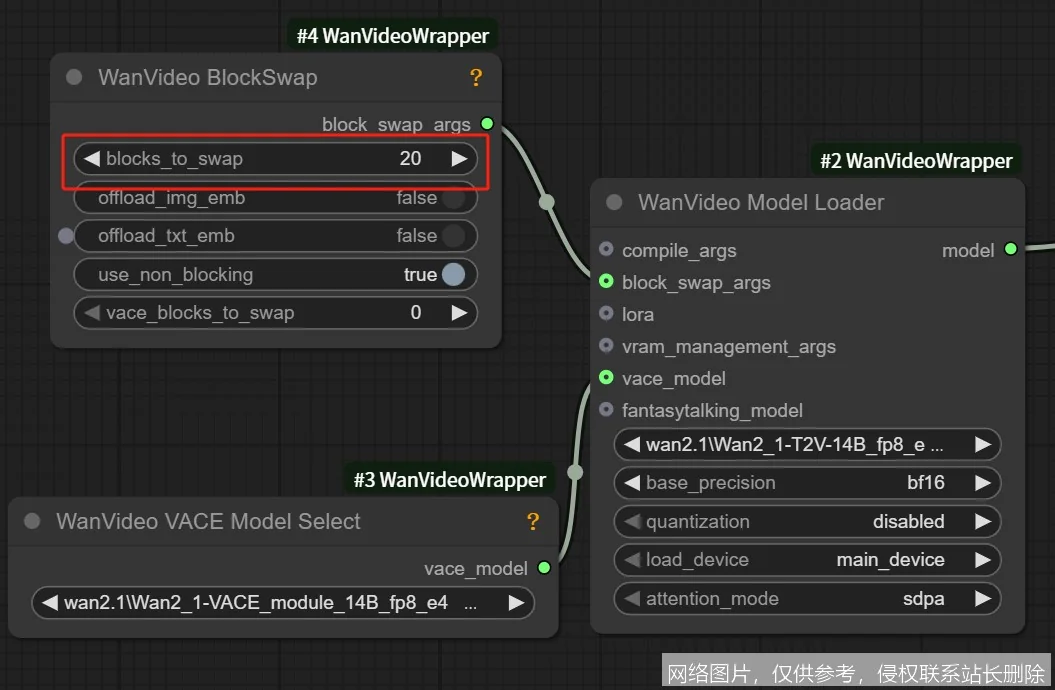This screenshot has height=690, width=1055.
Task: Collapse the WanVideo VACE Model Select node via its dot
Action: [32, 521]
